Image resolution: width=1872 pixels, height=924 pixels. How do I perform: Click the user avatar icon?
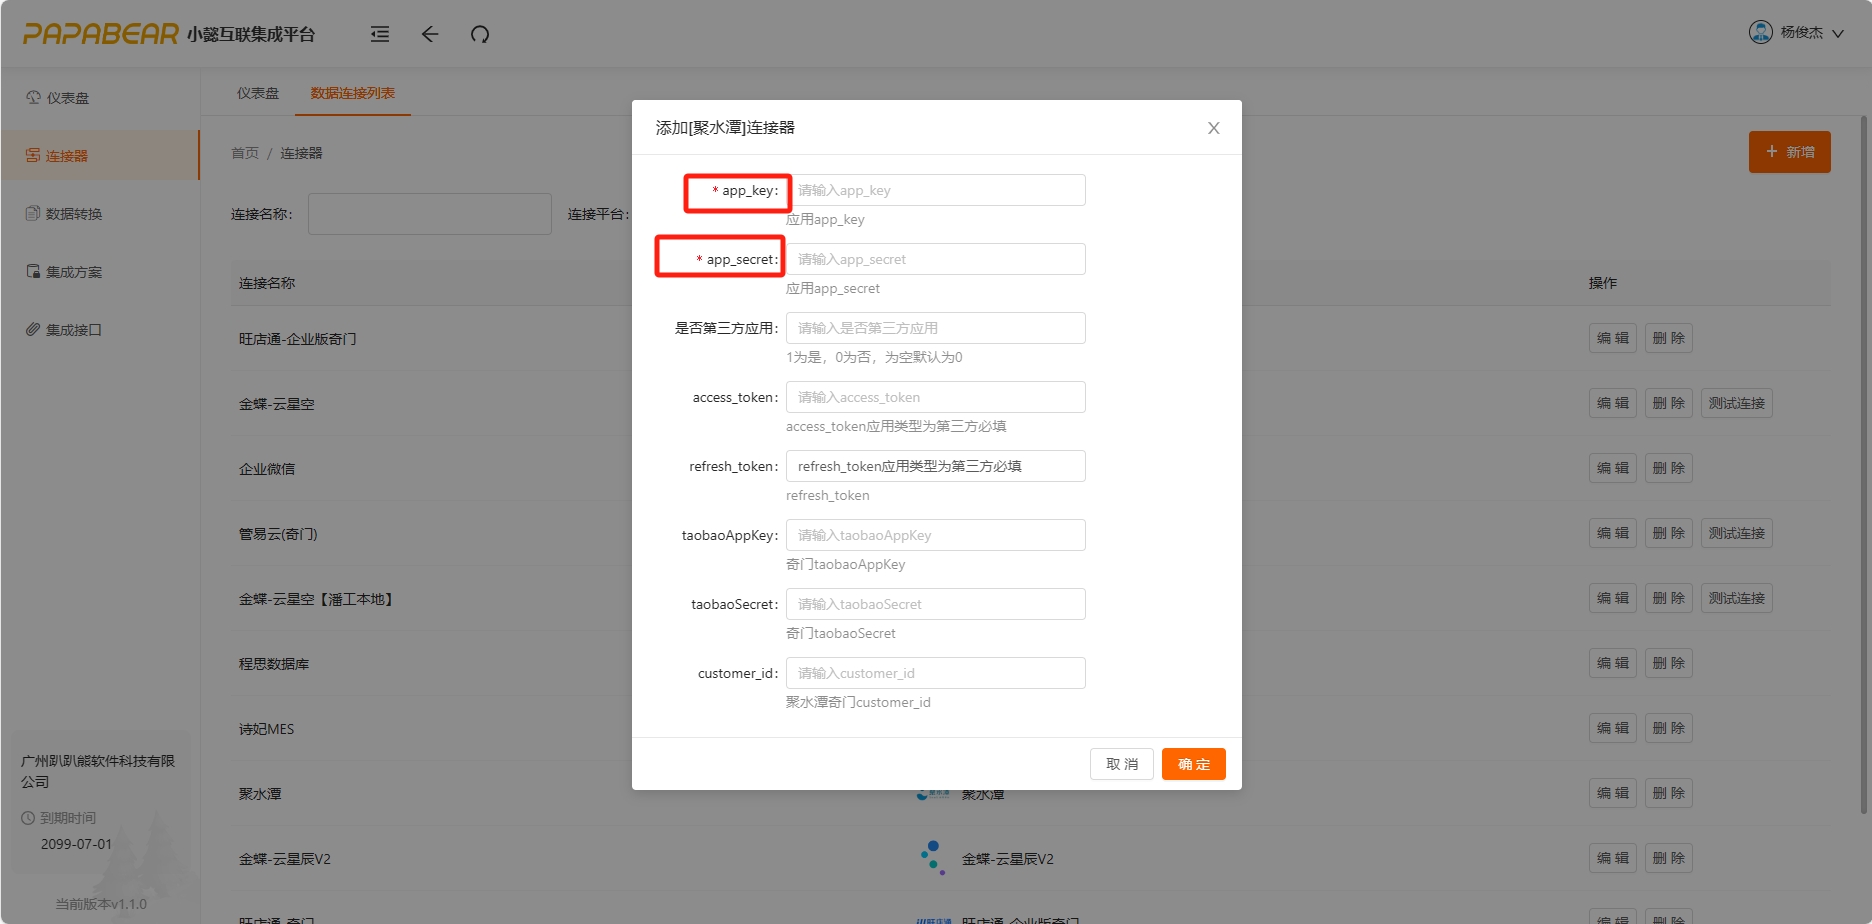coord(1760,32)
